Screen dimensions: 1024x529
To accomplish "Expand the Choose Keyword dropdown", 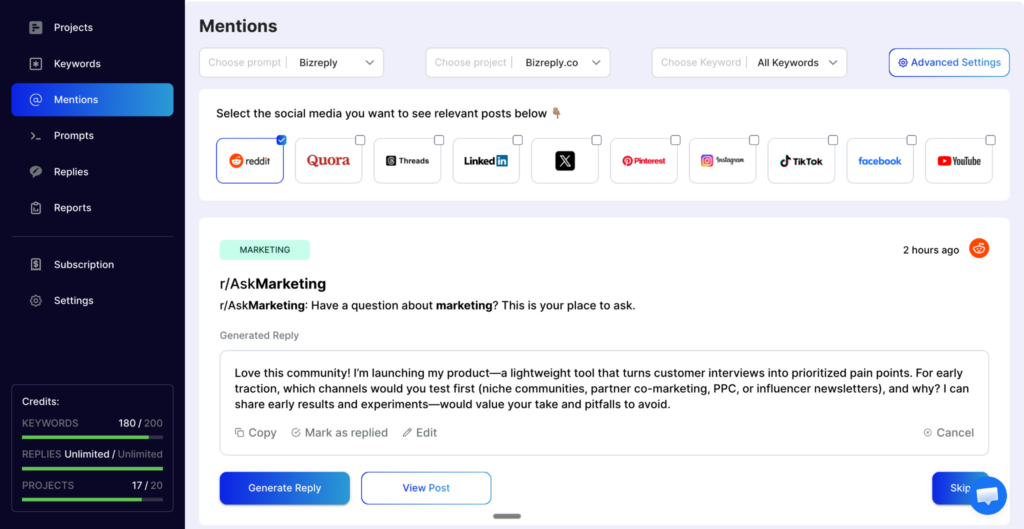I will [749, 63].
